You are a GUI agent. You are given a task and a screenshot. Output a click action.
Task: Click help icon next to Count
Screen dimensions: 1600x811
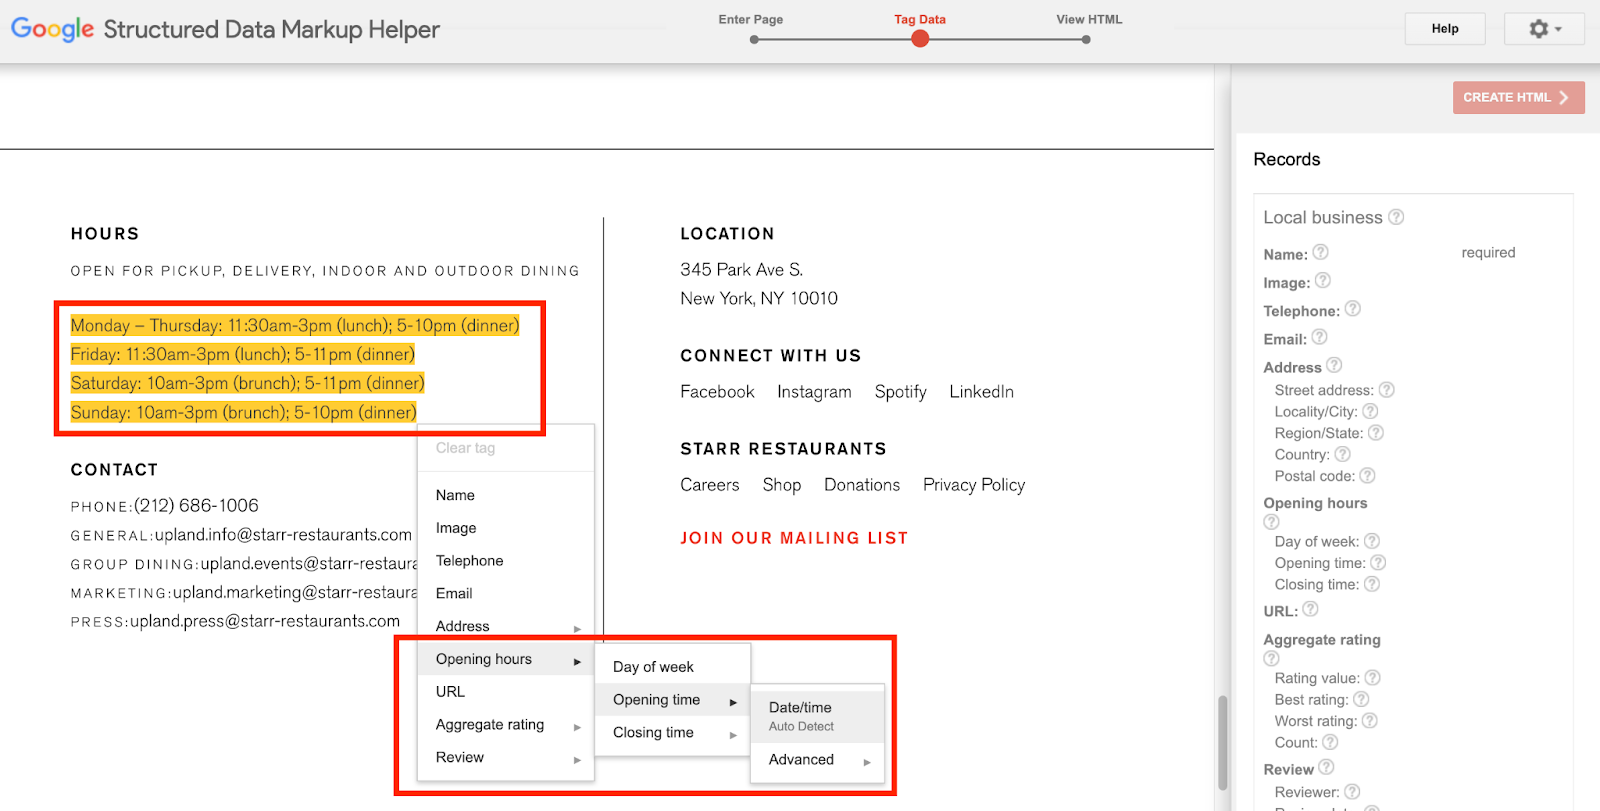pyautogui.click(x=1329, y=742)
